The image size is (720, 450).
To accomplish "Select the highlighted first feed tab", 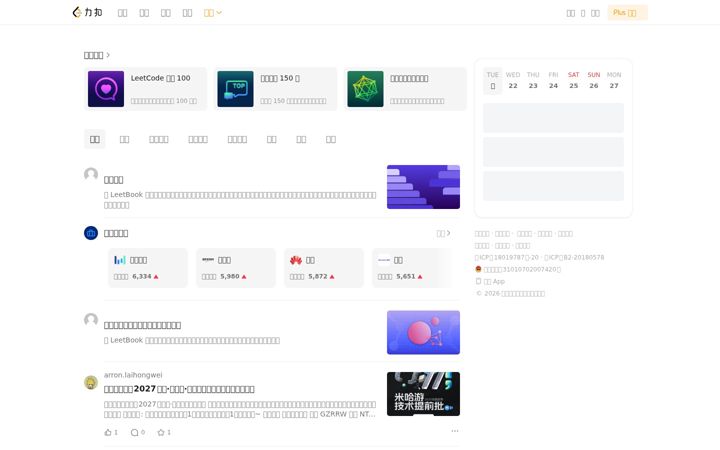I will [95, 139].
